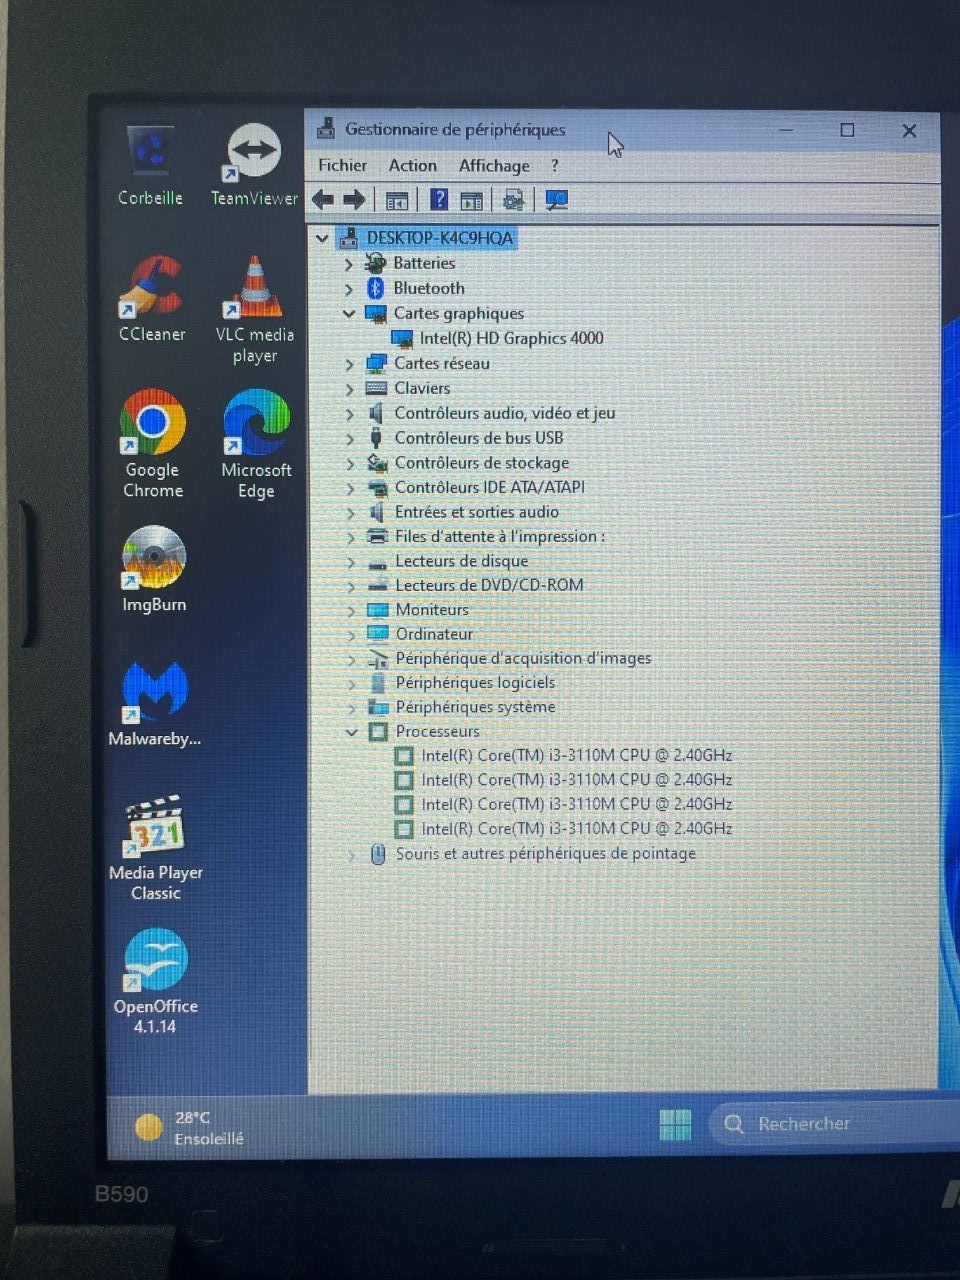This screenshot has height=1280, width=960.
Task: Collapse the Processeurs category chevron
Action: [x=351, y=732]
